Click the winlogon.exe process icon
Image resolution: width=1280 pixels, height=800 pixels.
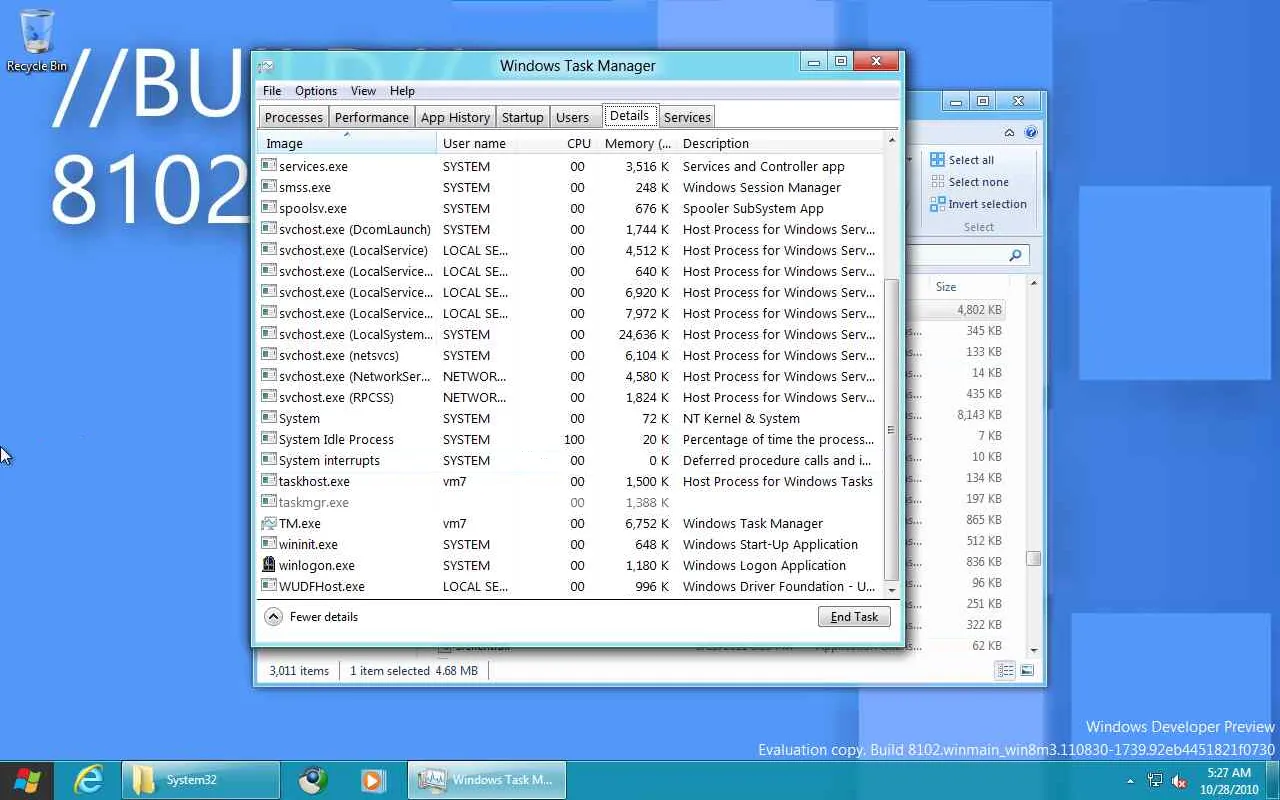tap(268, 565)
